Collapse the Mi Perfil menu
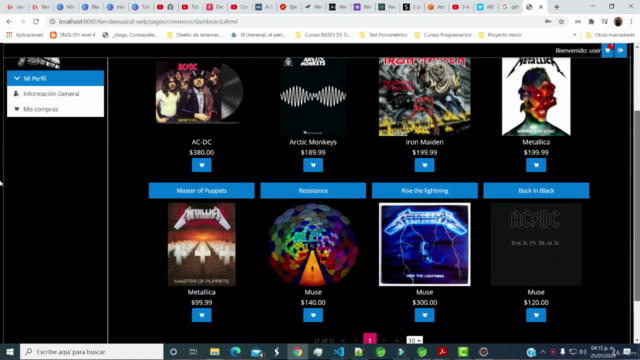Image resolution: width=640 pixels, height=360 pixels. 56,78
